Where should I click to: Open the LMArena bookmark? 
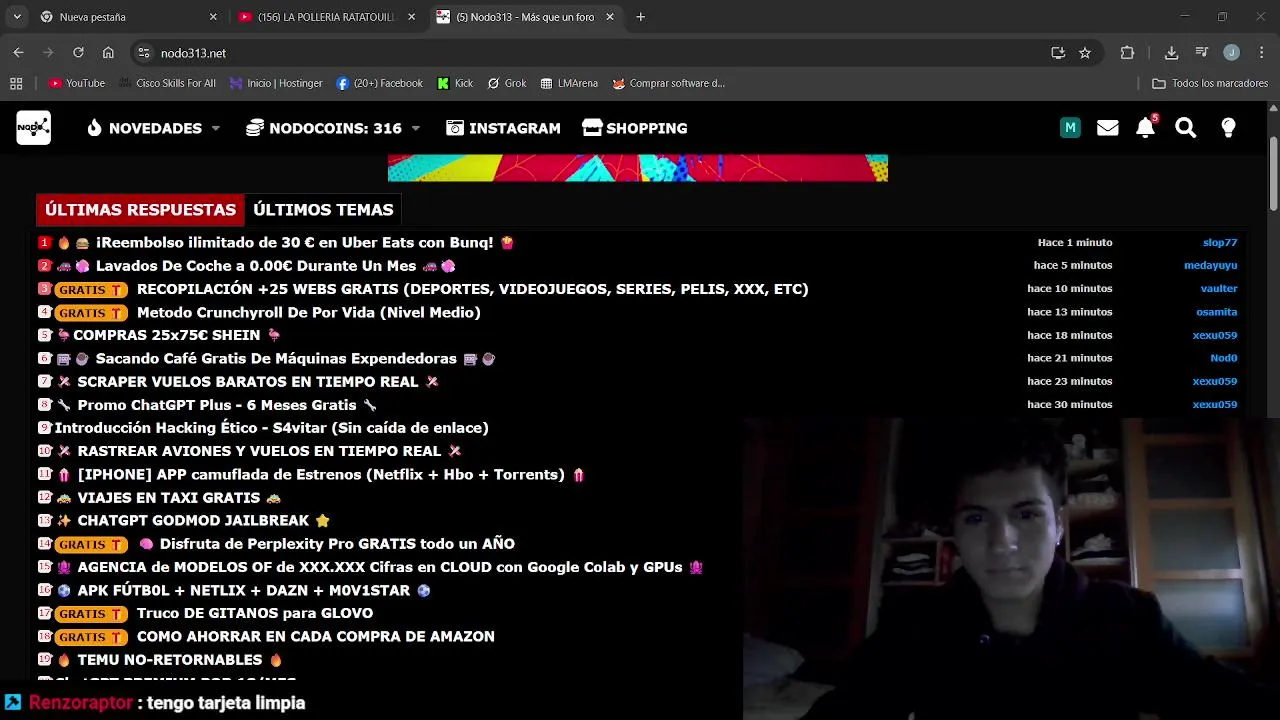click(x=569, y=83)
